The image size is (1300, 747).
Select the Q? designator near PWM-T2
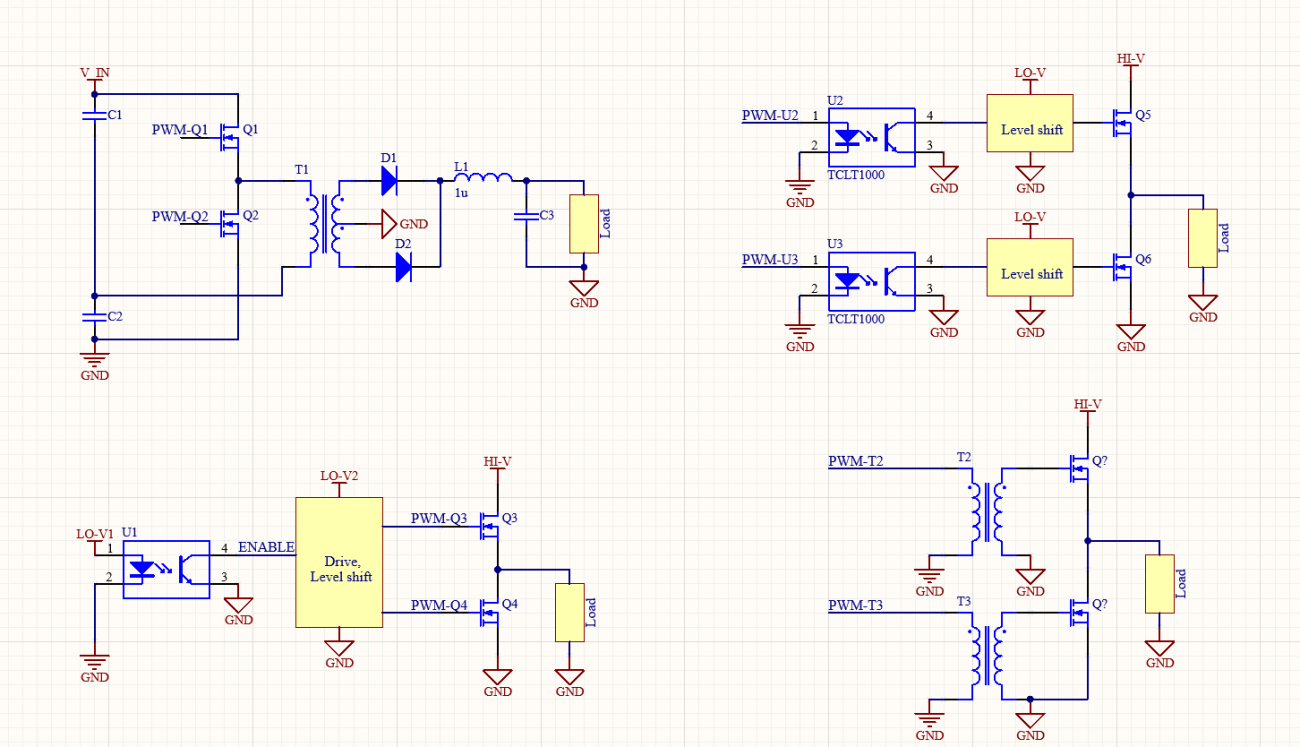click(x=1101, y=461)
